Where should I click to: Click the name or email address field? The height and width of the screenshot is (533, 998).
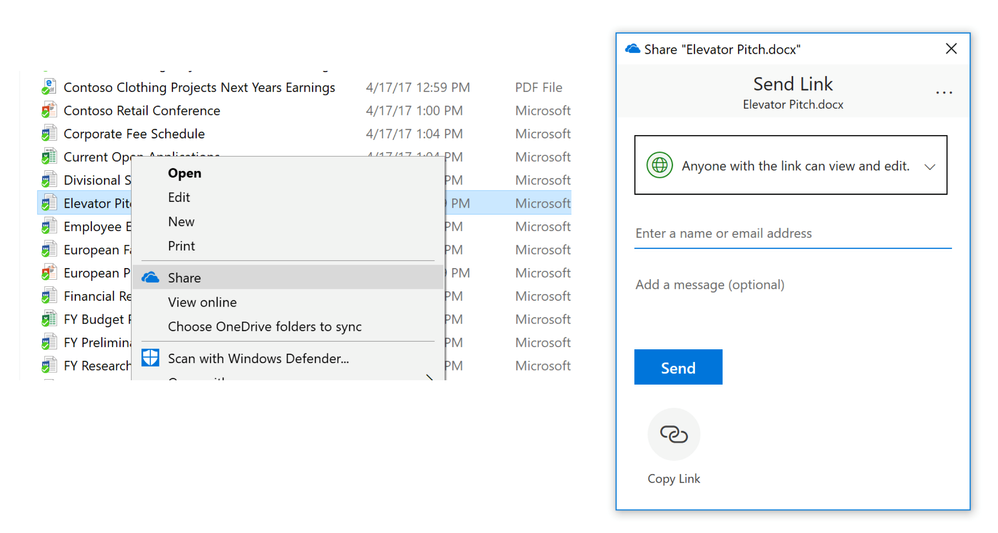[792, 234]
